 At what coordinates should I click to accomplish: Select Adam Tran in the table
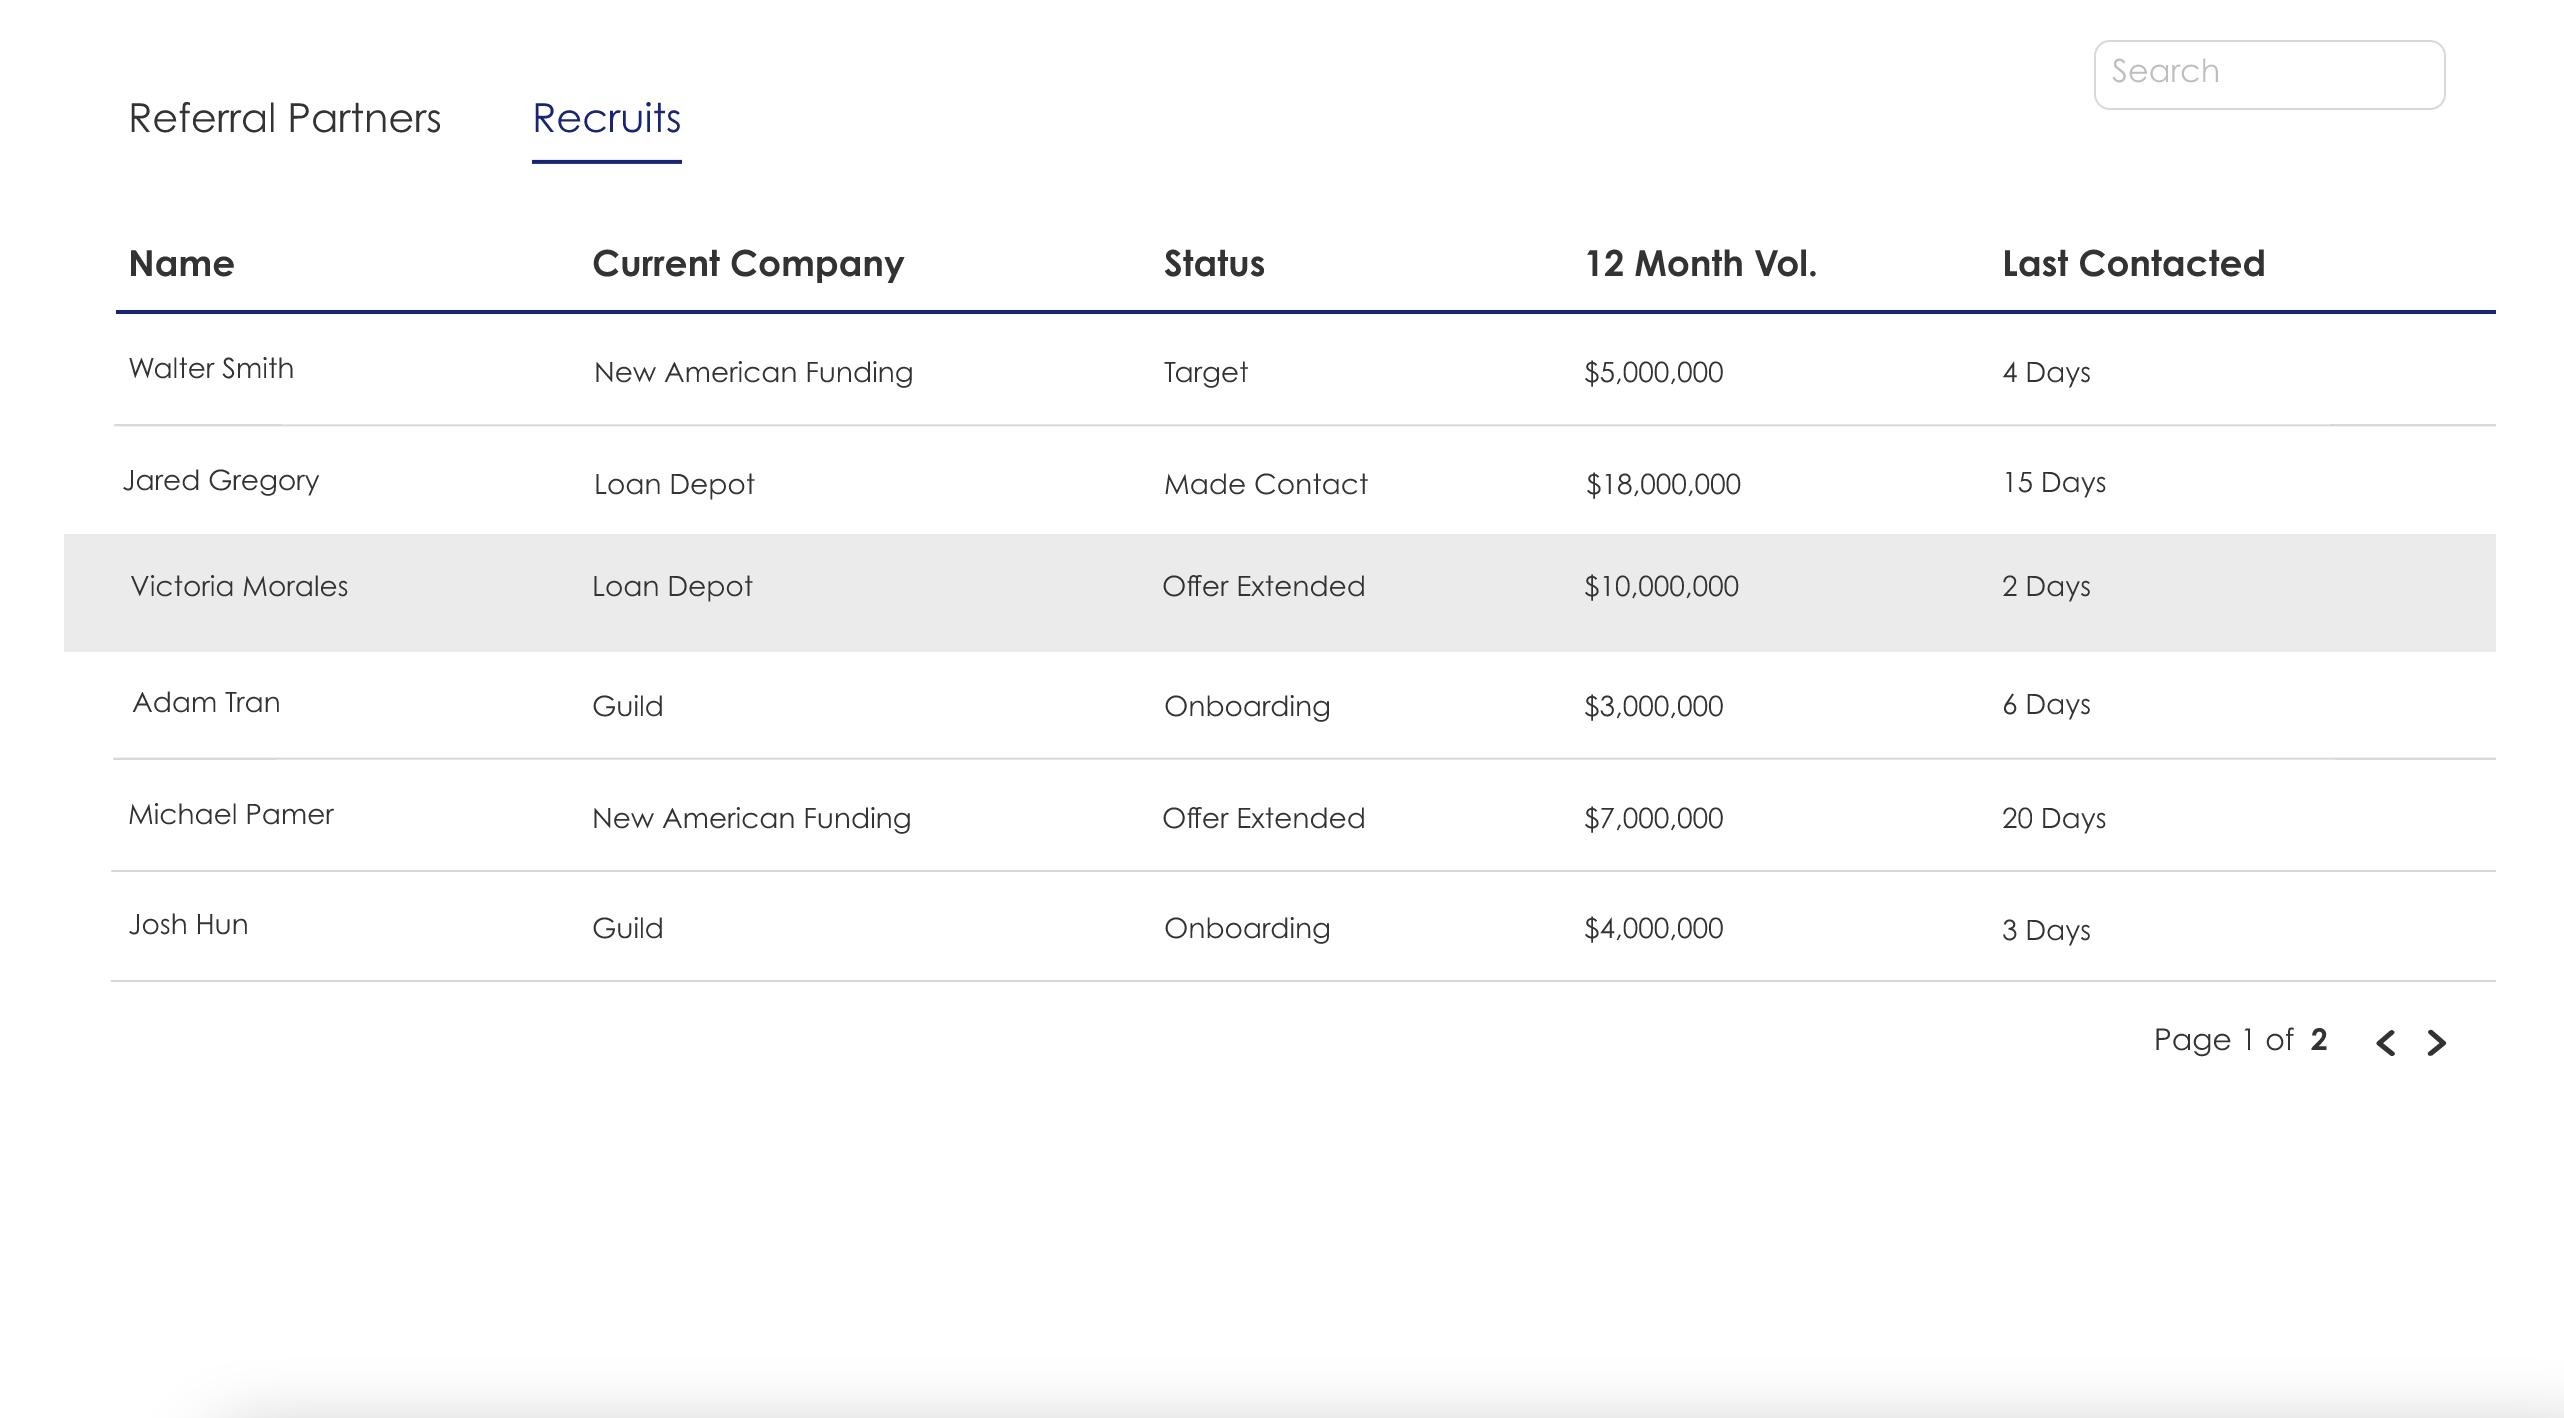206,703
